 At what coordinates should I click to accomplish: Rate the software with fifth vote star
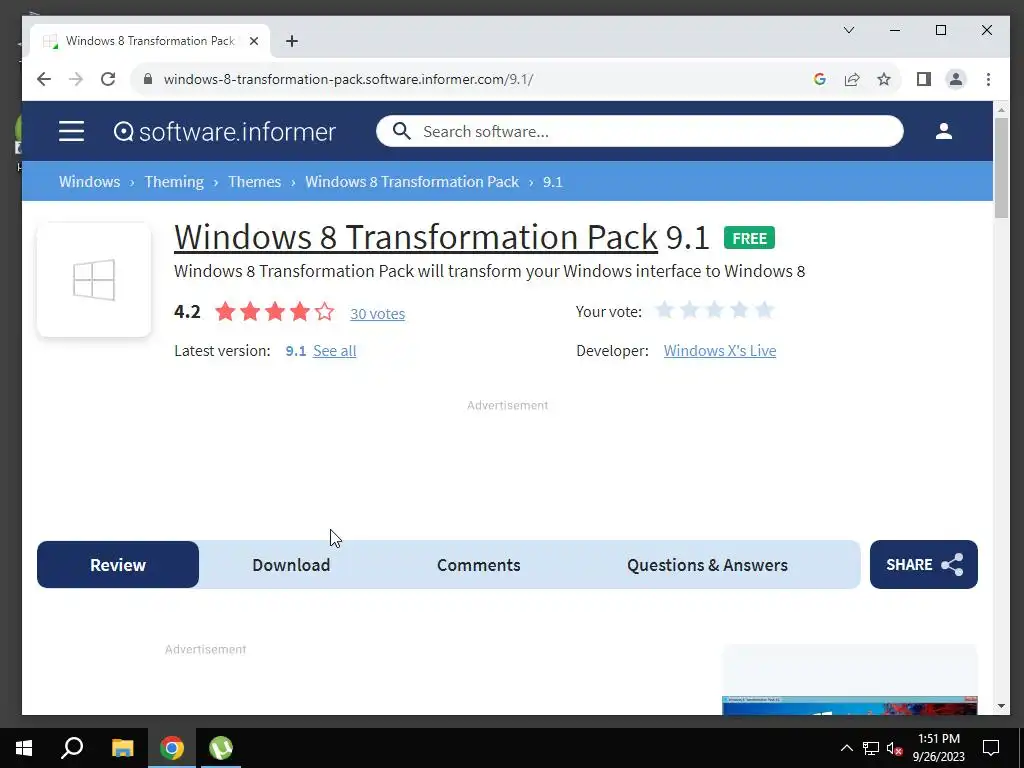pos(764,310)
